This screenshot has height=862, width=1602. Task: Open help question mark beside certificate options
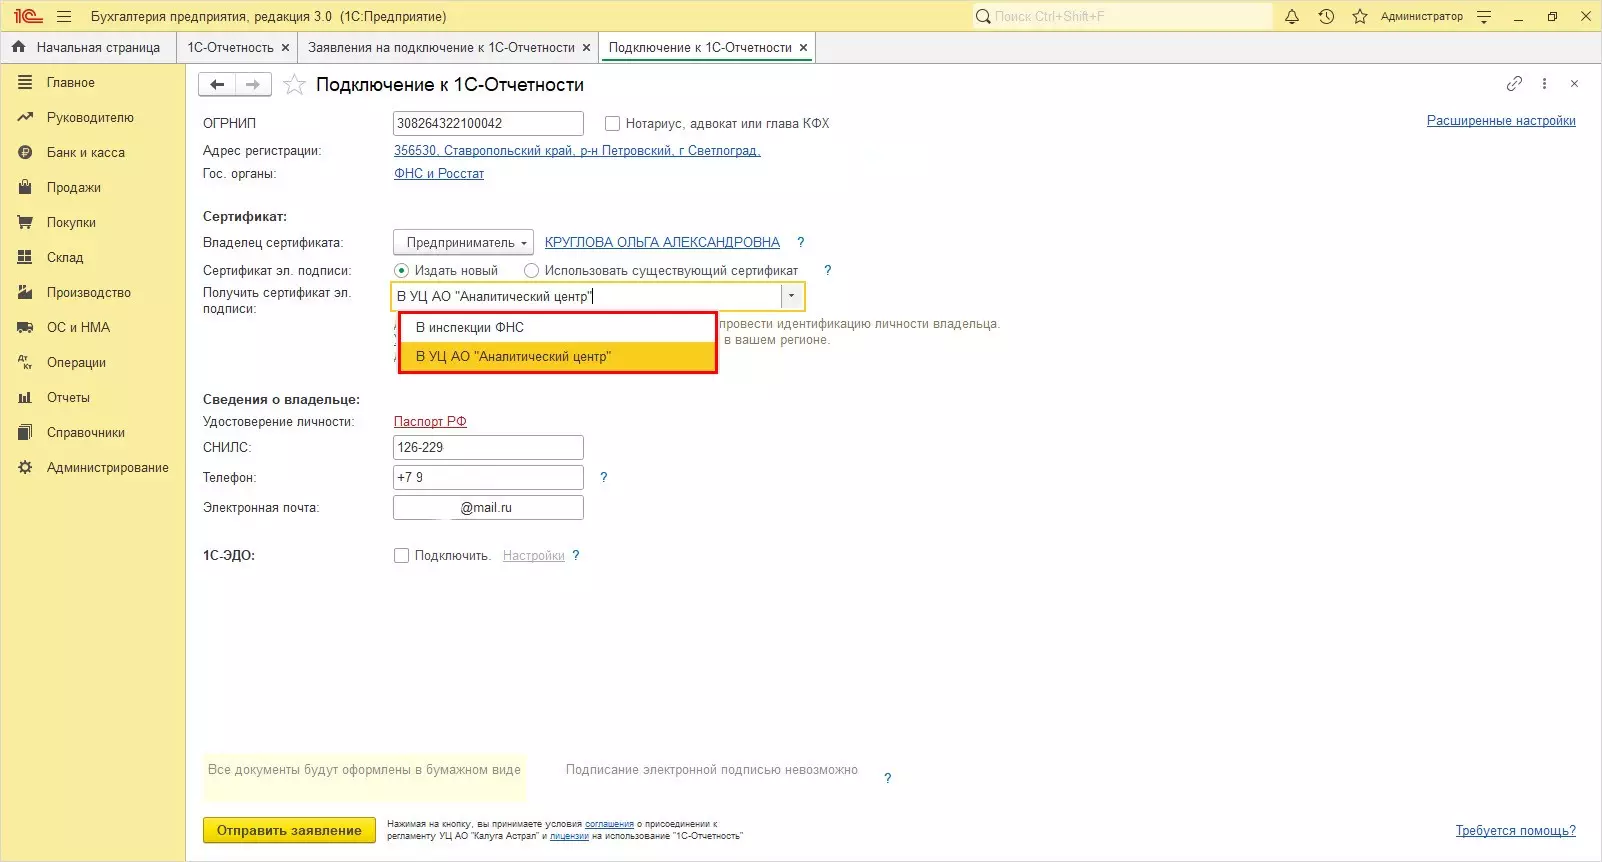[x=827, y=270]
